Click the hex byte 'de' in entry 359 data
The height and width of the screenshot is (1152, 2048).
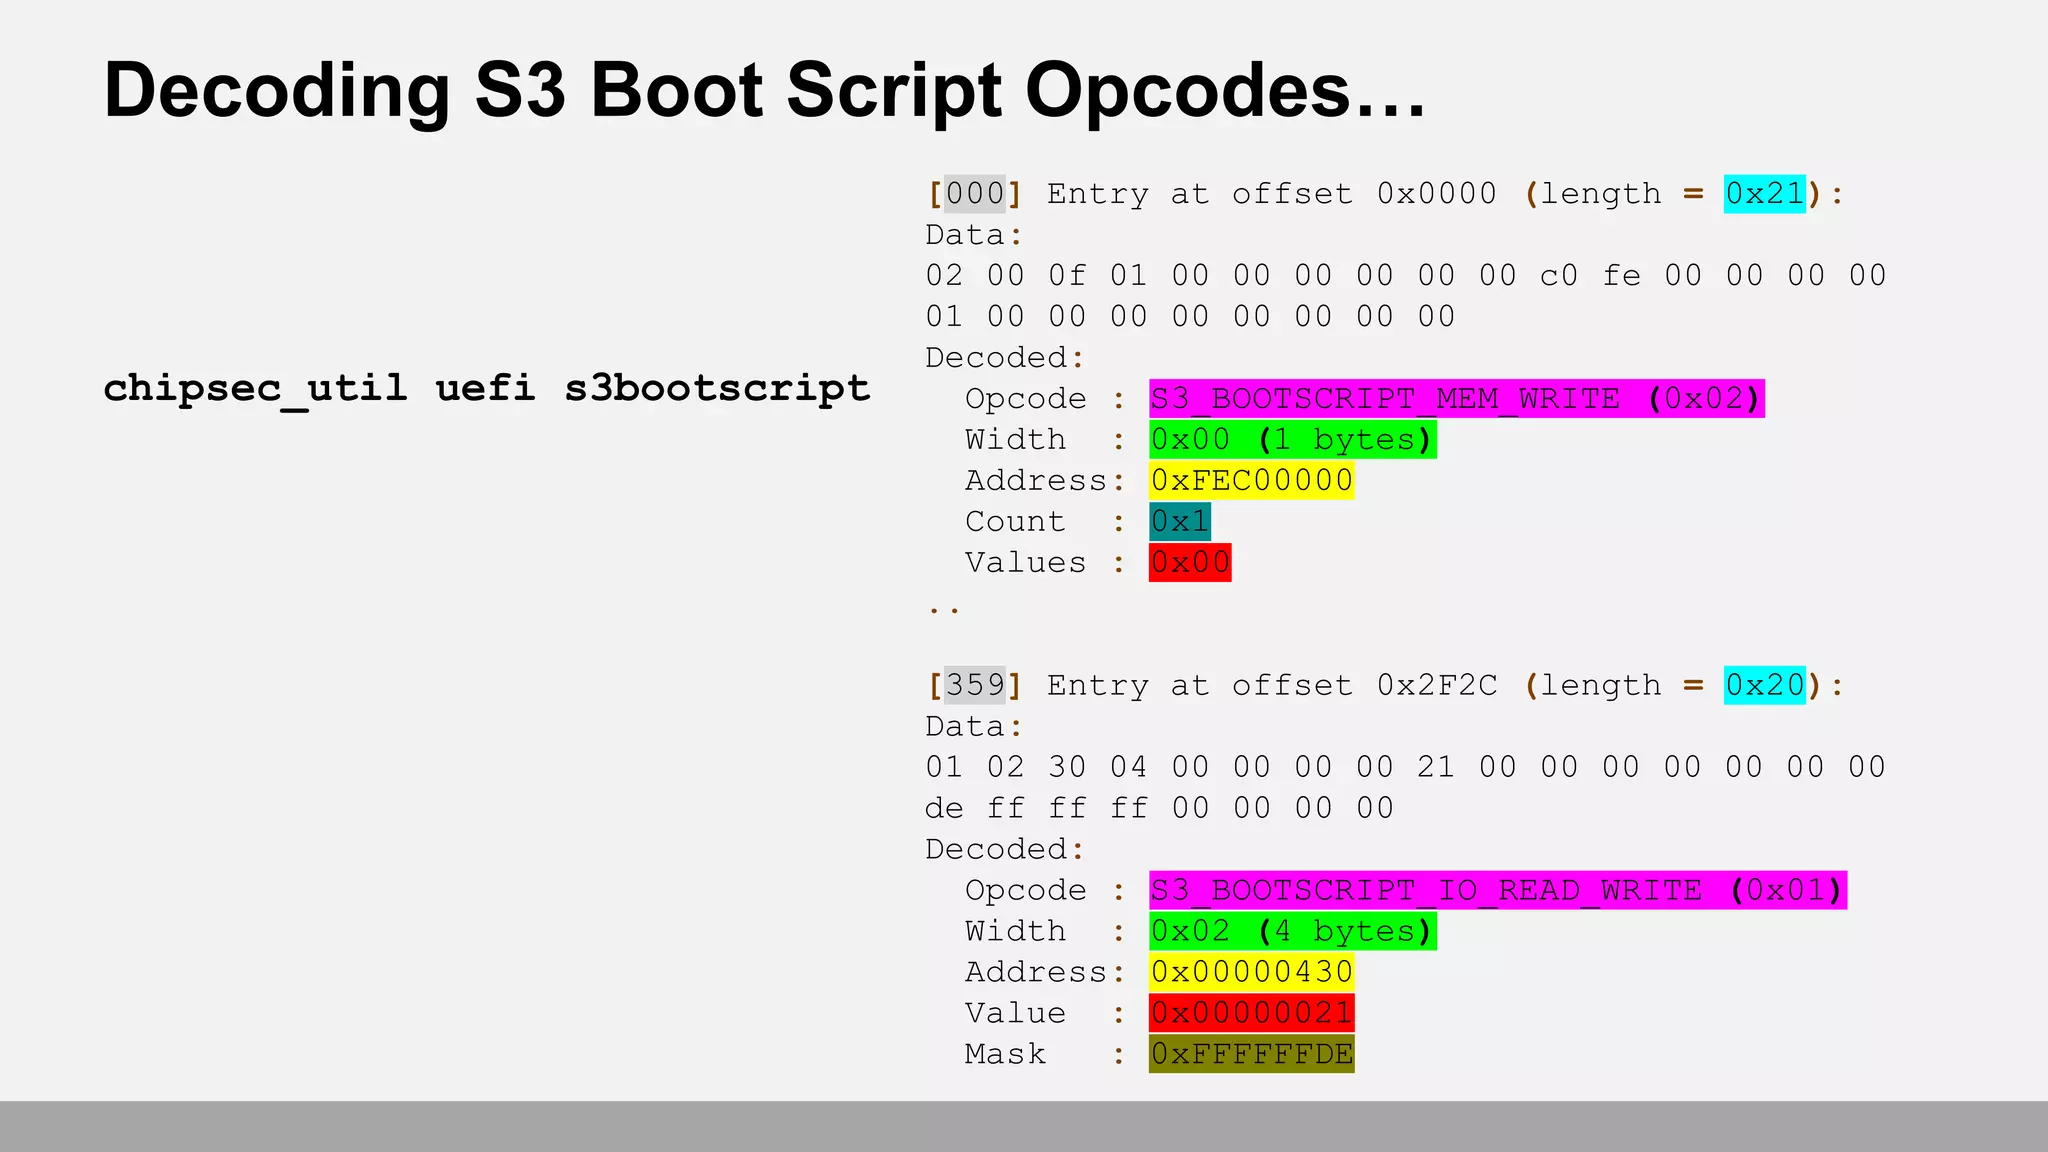(944, 808)
